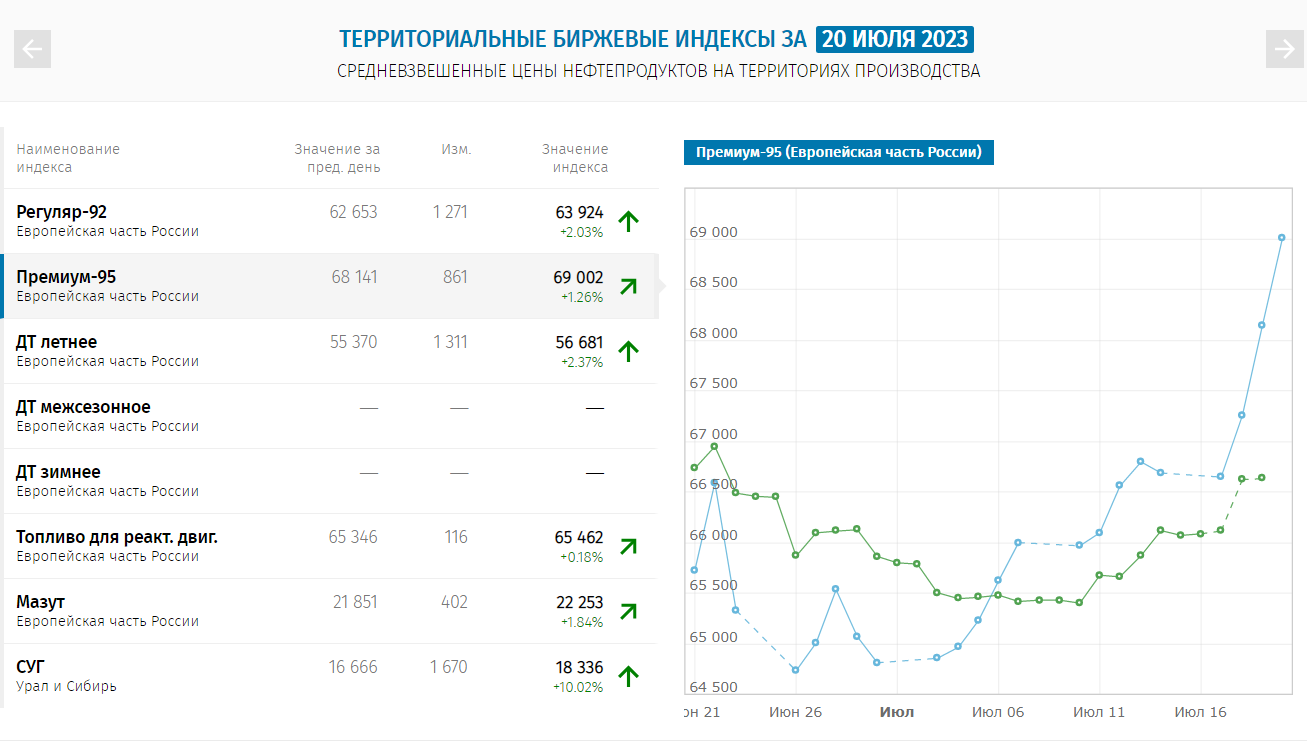Click the diagonal arrow beside Премиум-95

tap(628, 286)
